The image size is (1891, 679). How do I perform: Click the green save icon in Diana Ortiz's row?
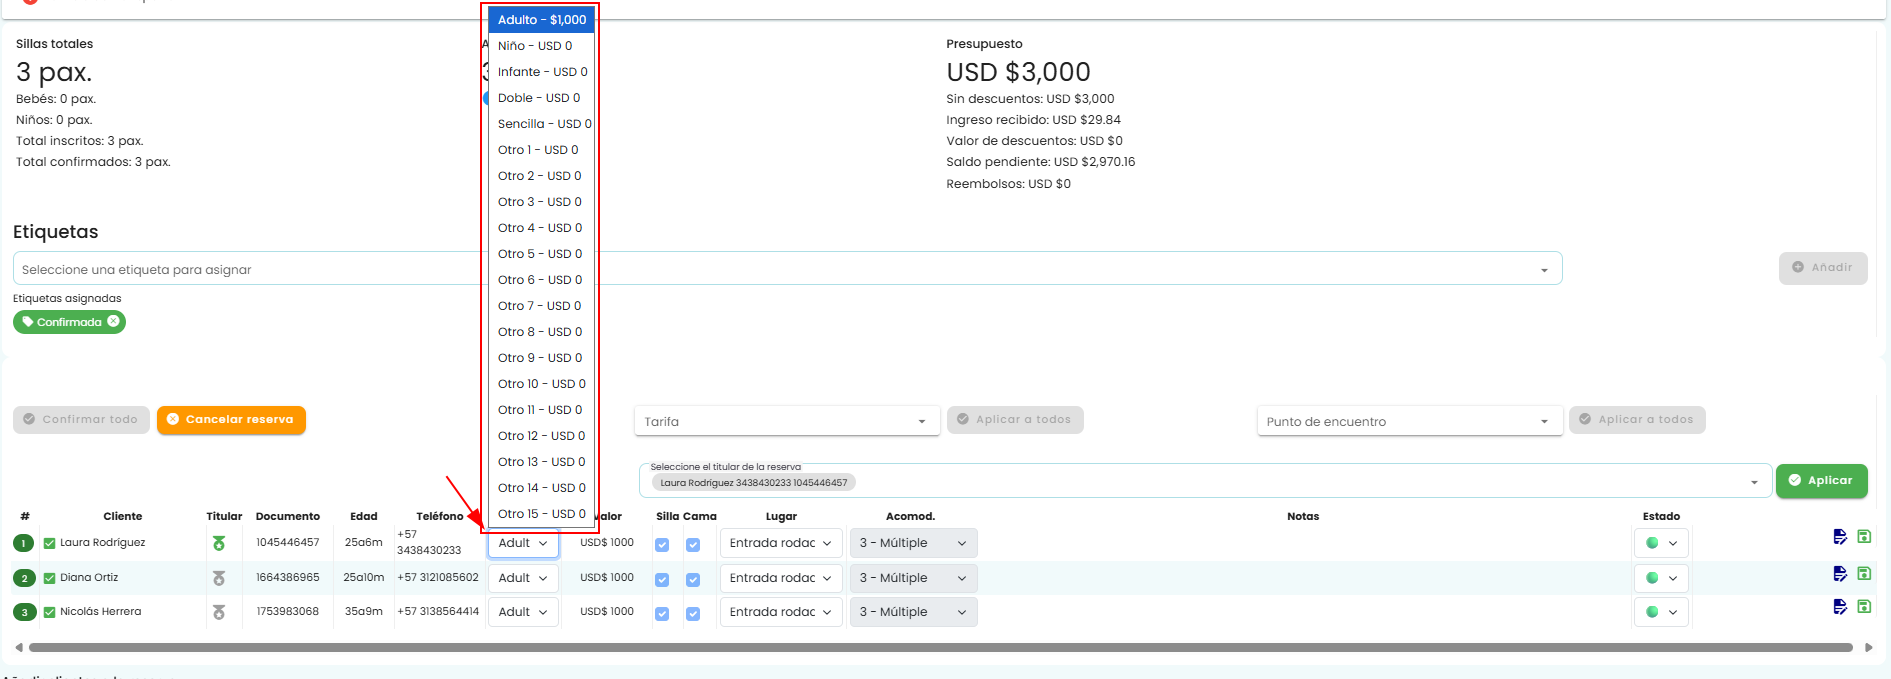(1864, 573)
